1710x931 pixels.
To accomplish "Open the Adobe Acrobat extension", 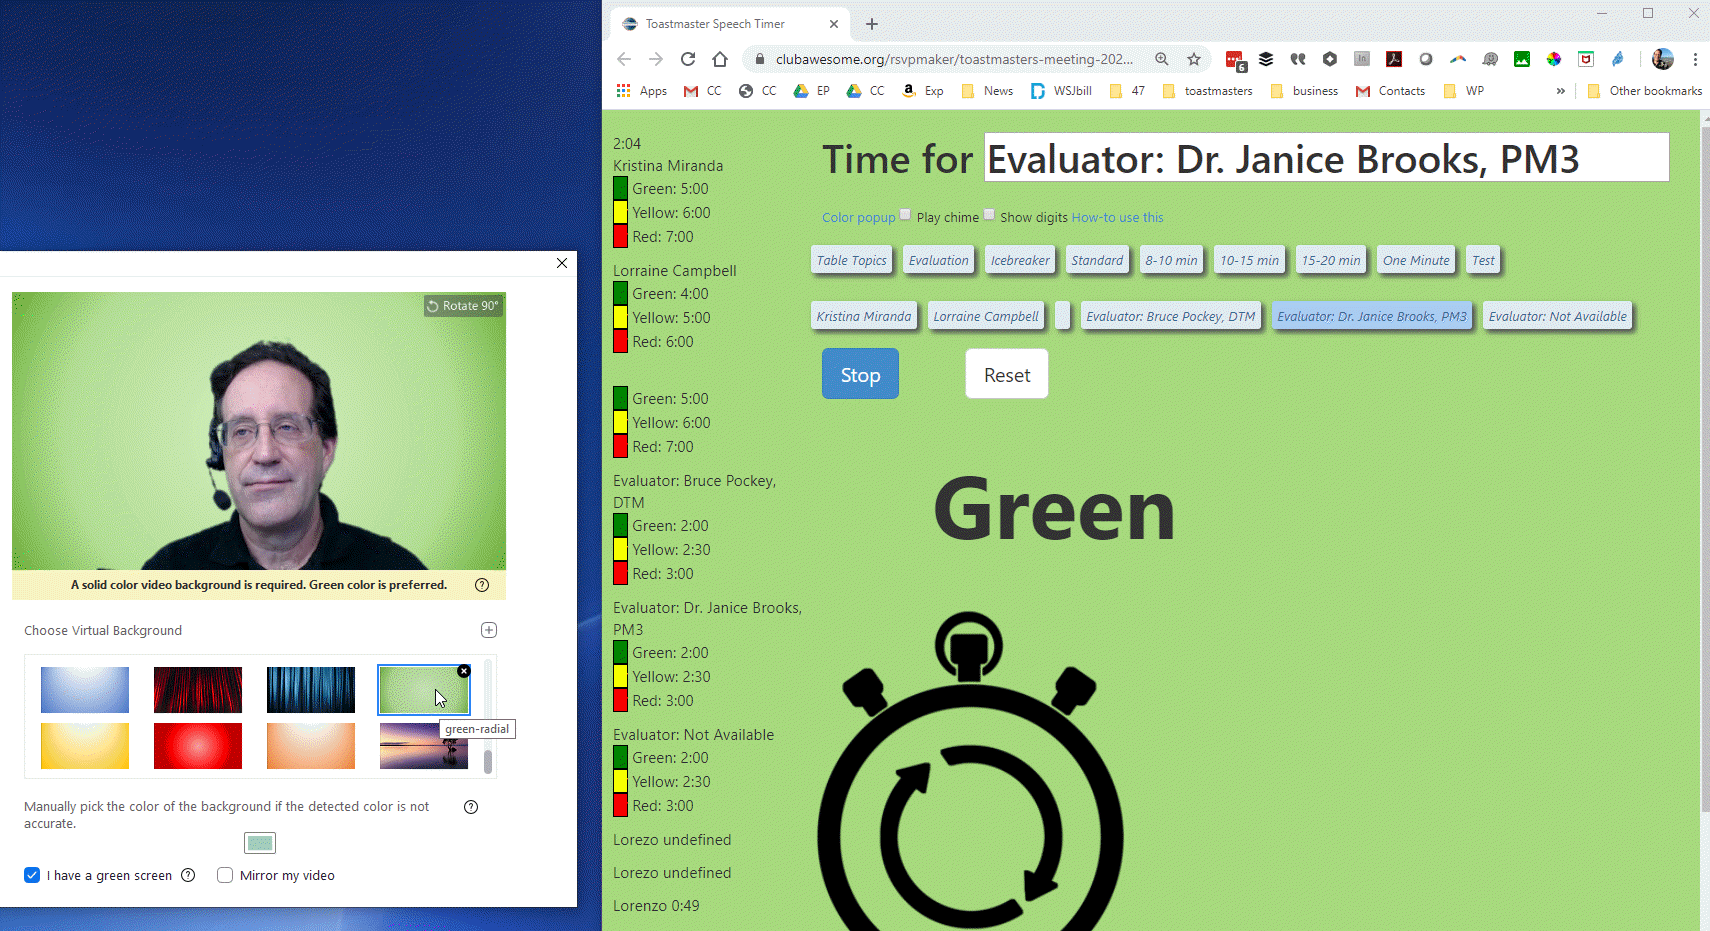I will click(1393, 59).
